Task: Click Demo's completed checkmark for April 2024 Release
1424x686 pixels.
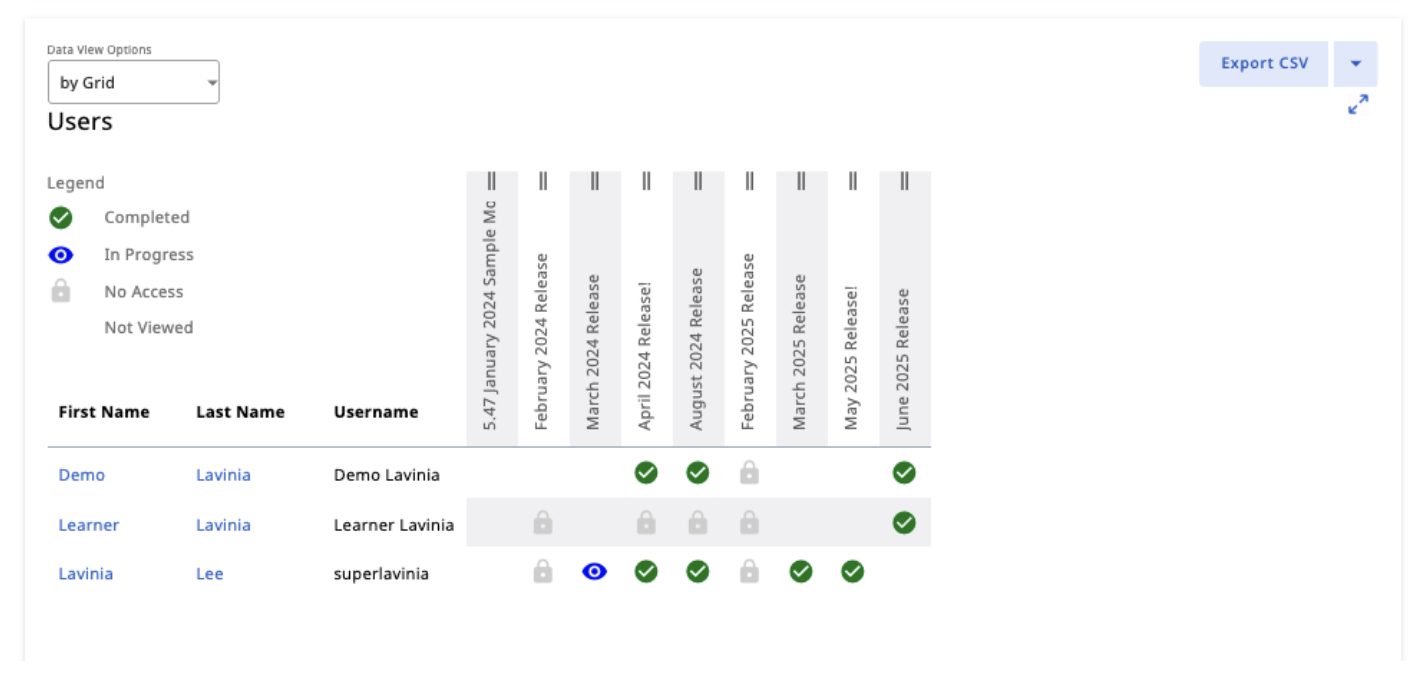Action: pyautogui.click(x=646, y=473)
